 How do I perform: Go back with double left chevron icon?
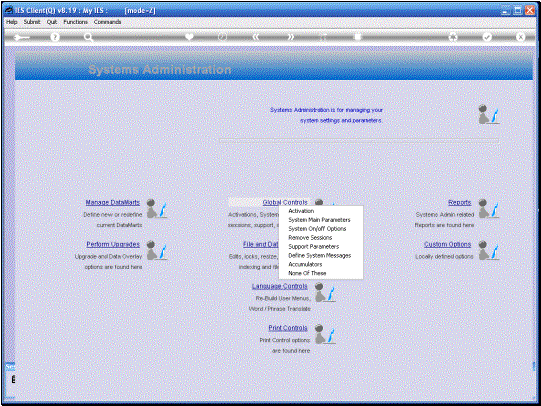point(256,37)
